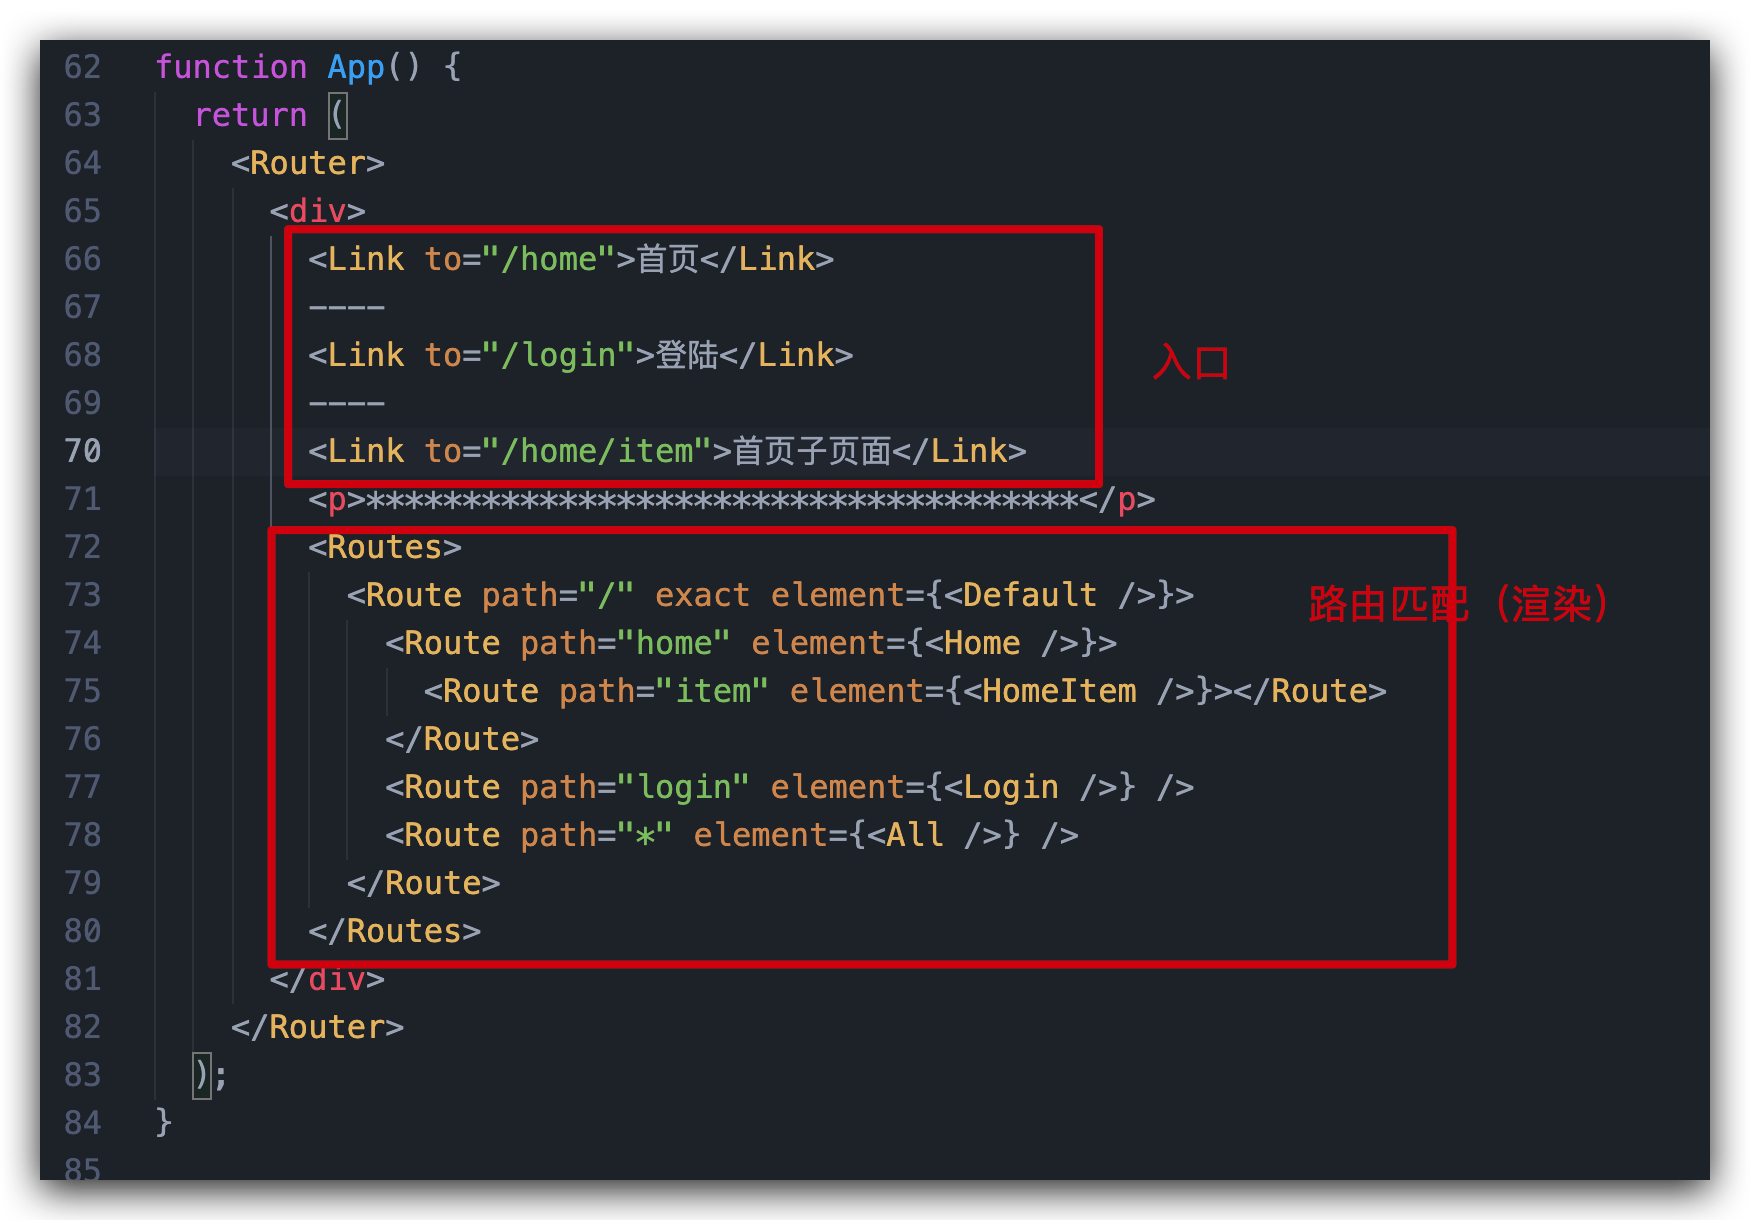The image size is (1750, 1220).
Task: Click the 登陆 link text
Action: coord(687,355)
